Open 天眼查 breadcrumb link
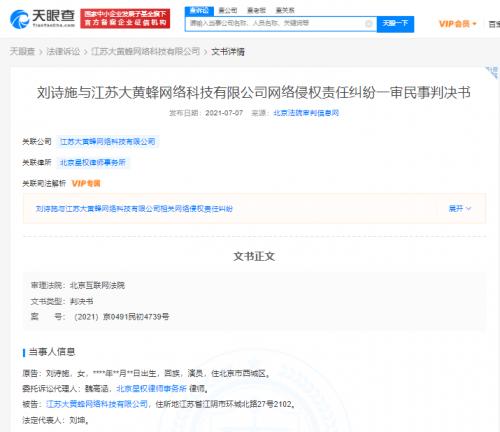Image resolution: width=500 pixels, height=432 pixels. [22, 52]
